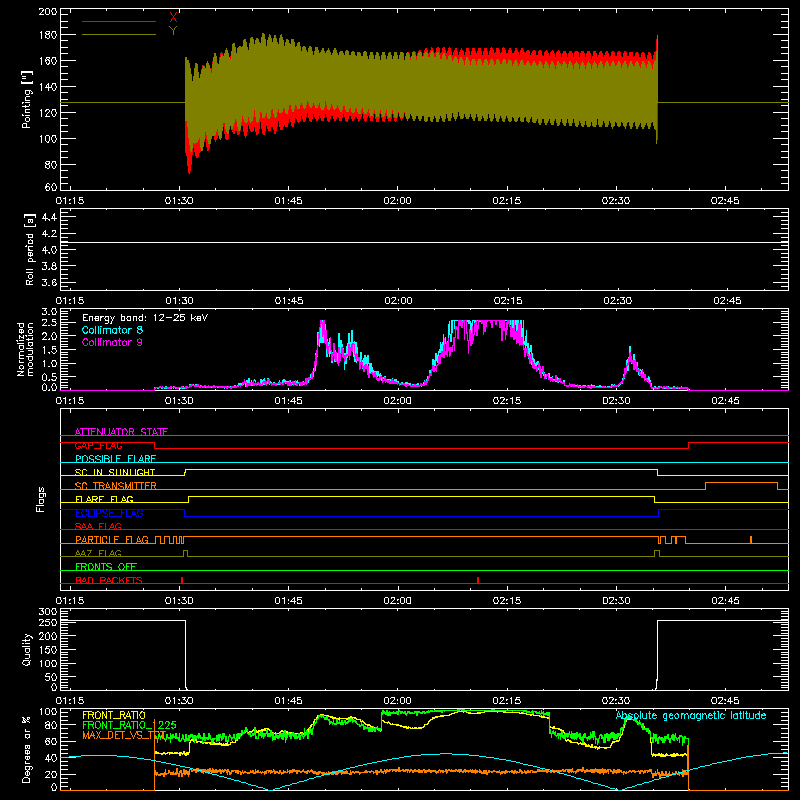Click the orange MAX_DET_VS_TOT legend label
800x800 pixels.
124,735
